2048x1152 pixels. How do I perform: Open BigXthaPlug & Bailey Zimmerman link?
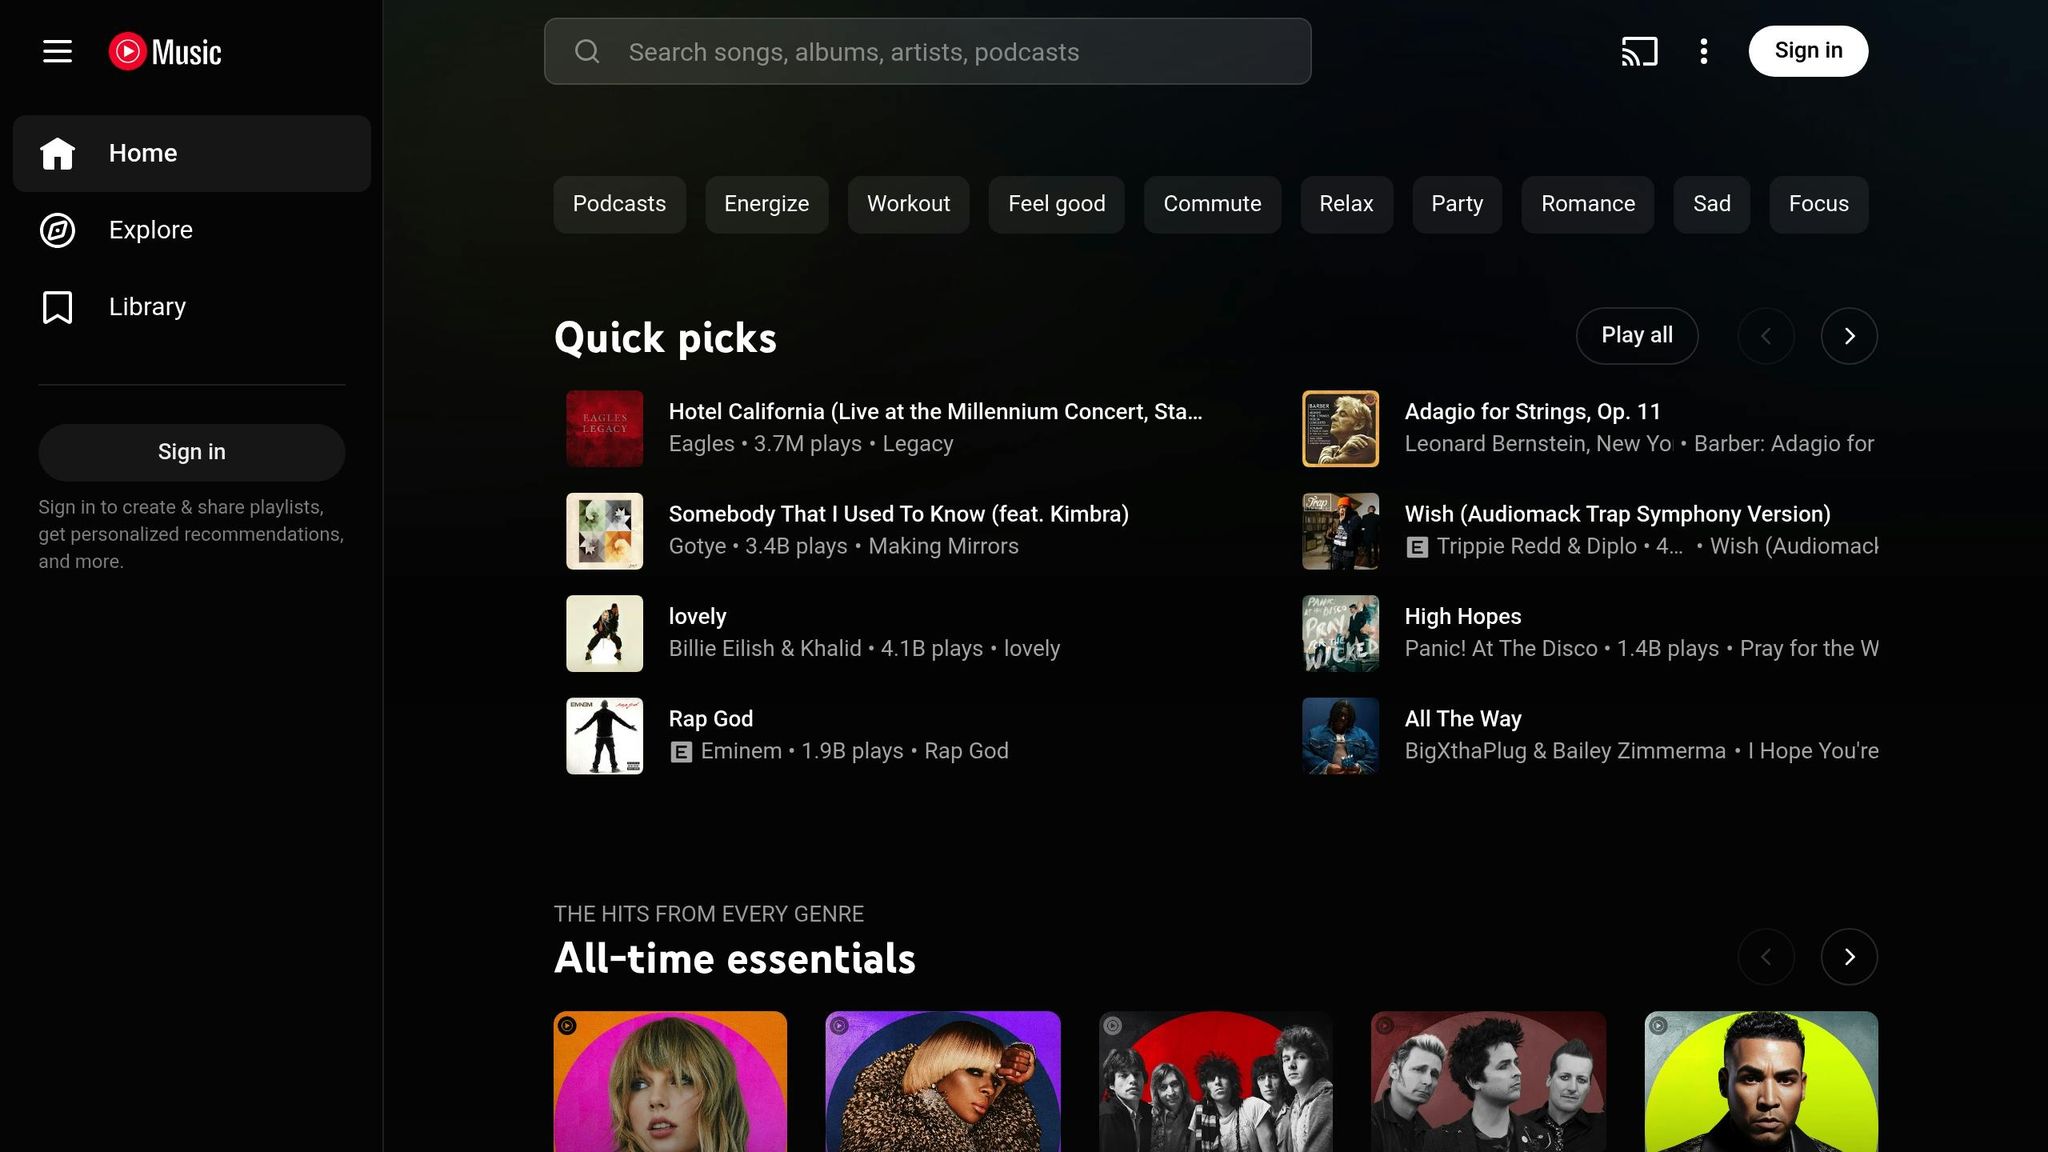coord(1565,751)
